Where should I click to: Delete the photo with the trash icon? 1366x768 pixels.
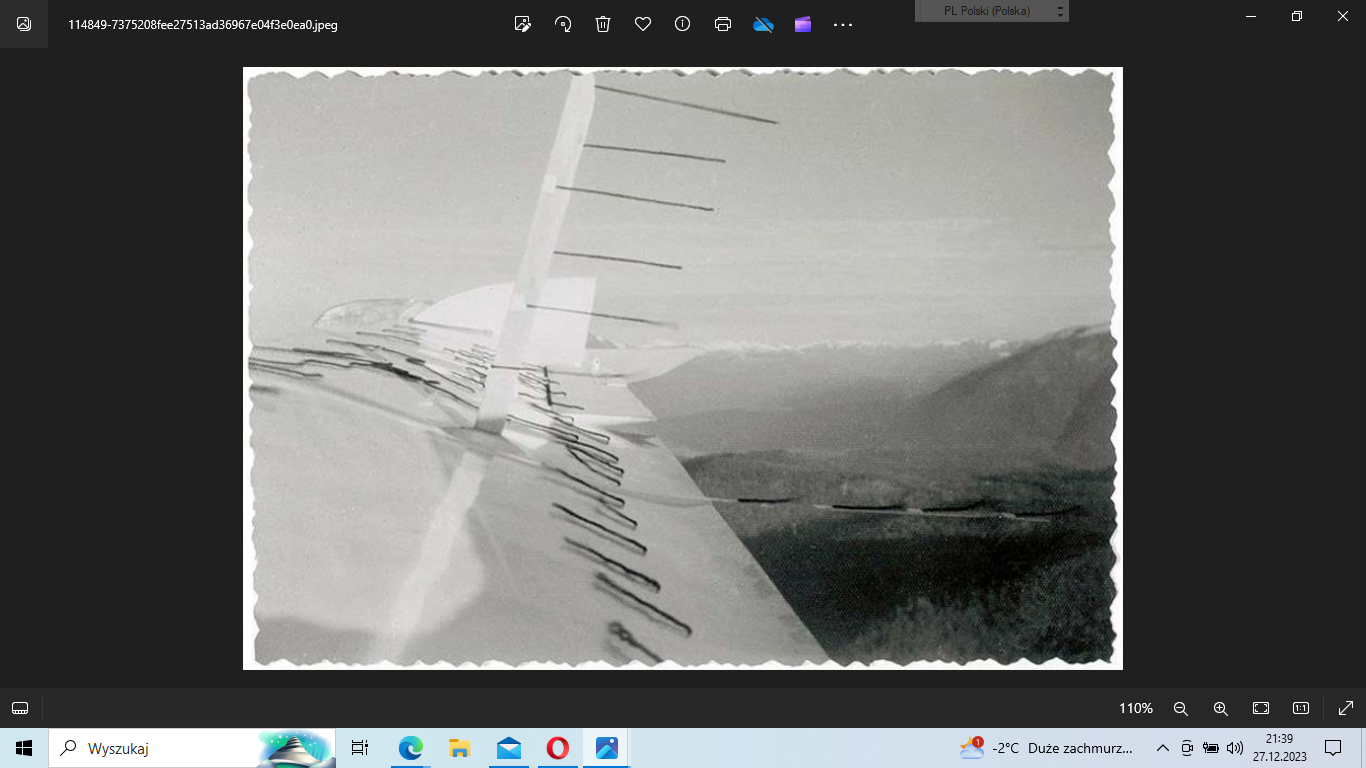(603, 24)
